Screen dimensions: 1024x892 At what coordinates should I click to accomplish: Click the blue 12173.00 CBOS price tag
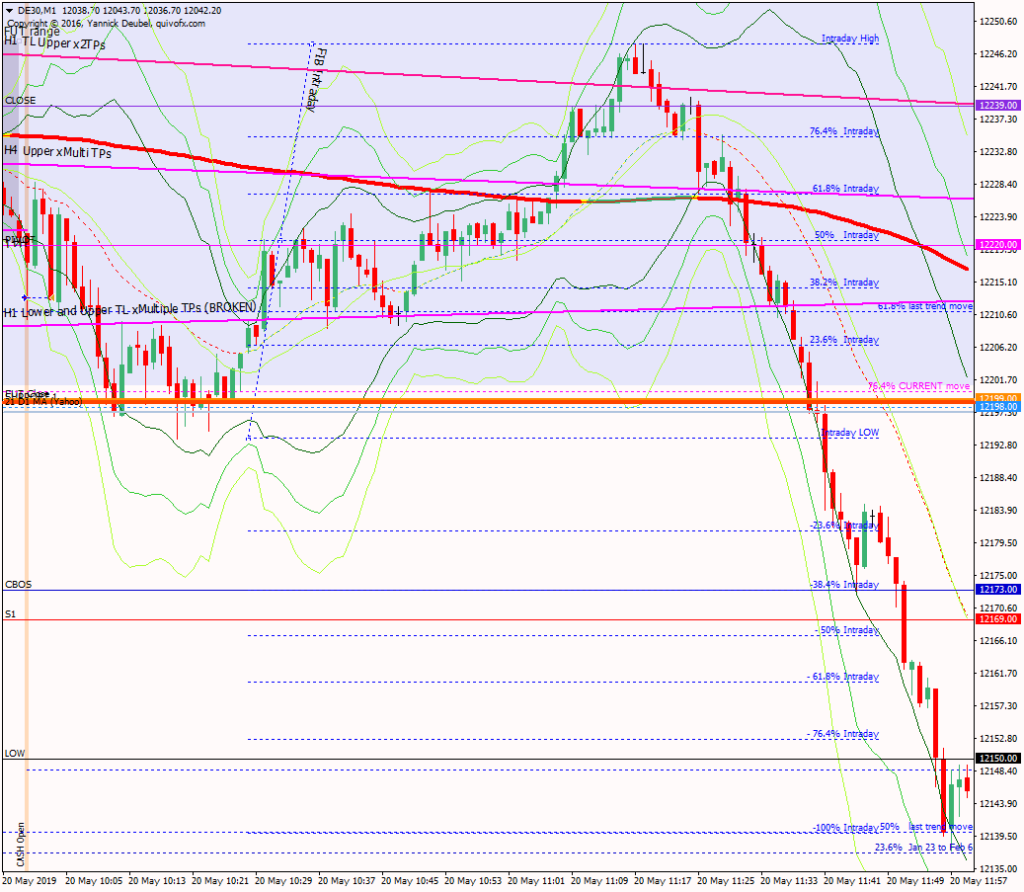(x=997, y=590)
